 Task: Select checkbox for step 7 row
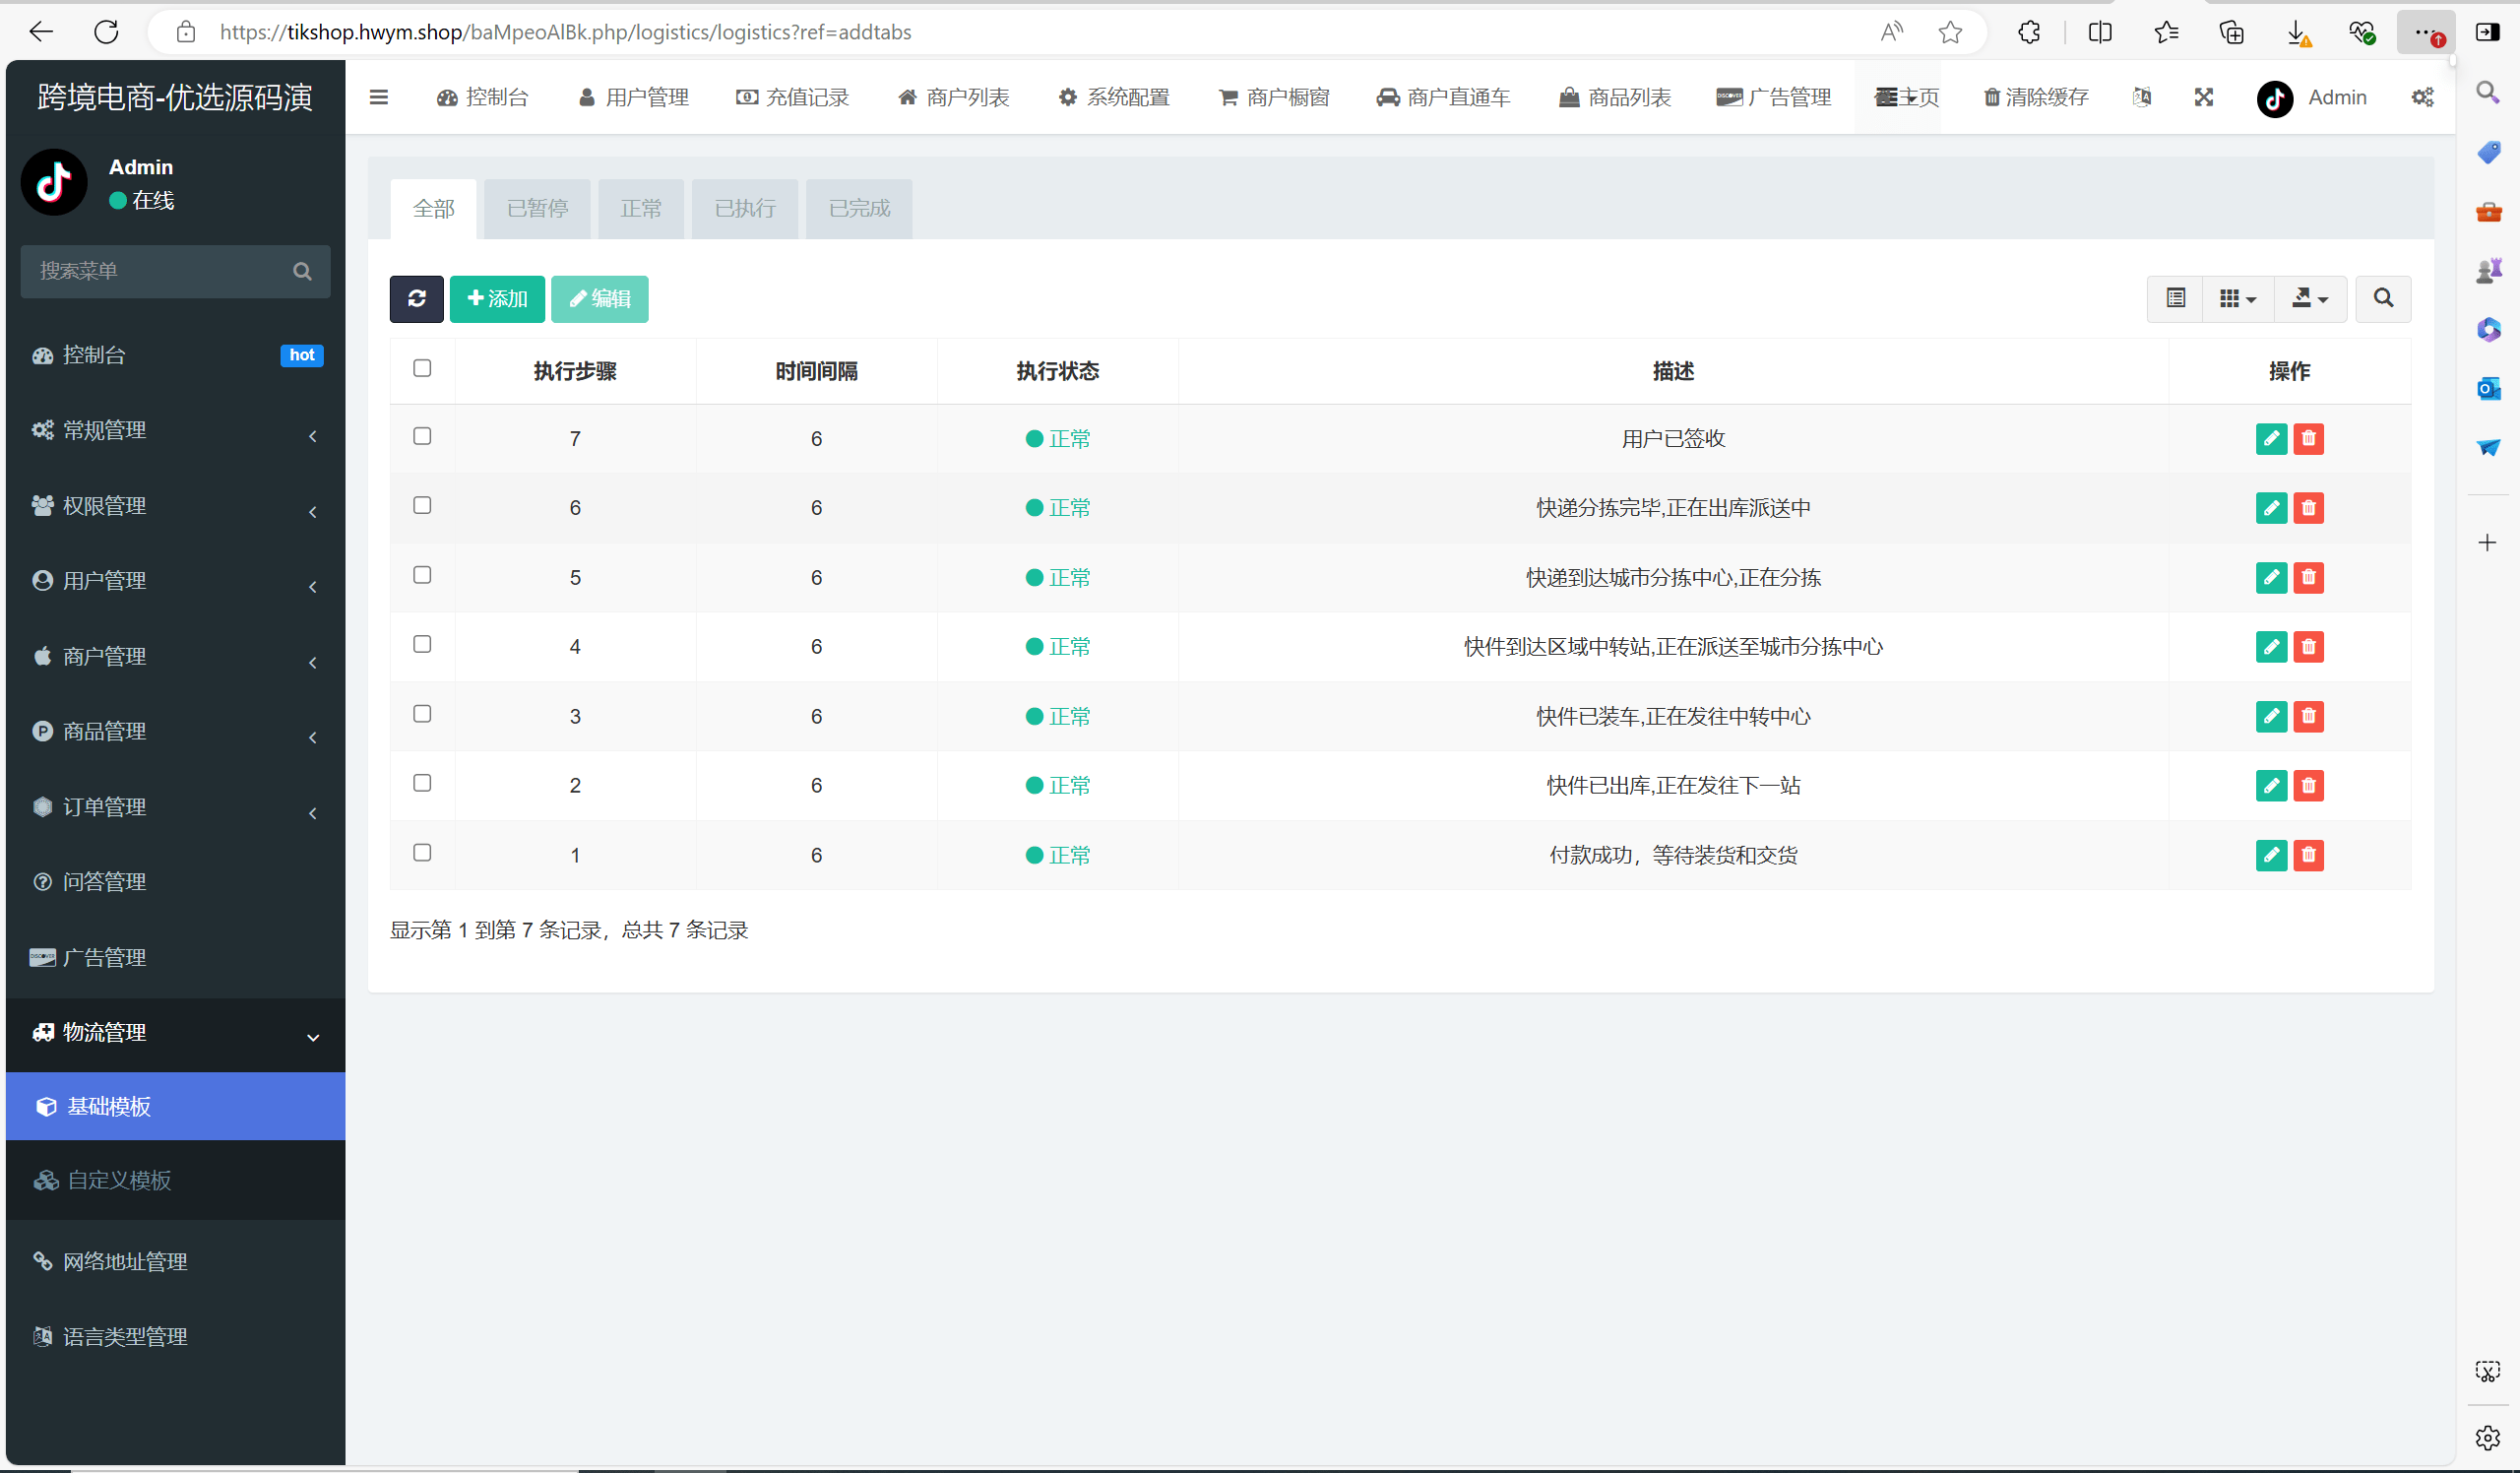coord(422,436)
